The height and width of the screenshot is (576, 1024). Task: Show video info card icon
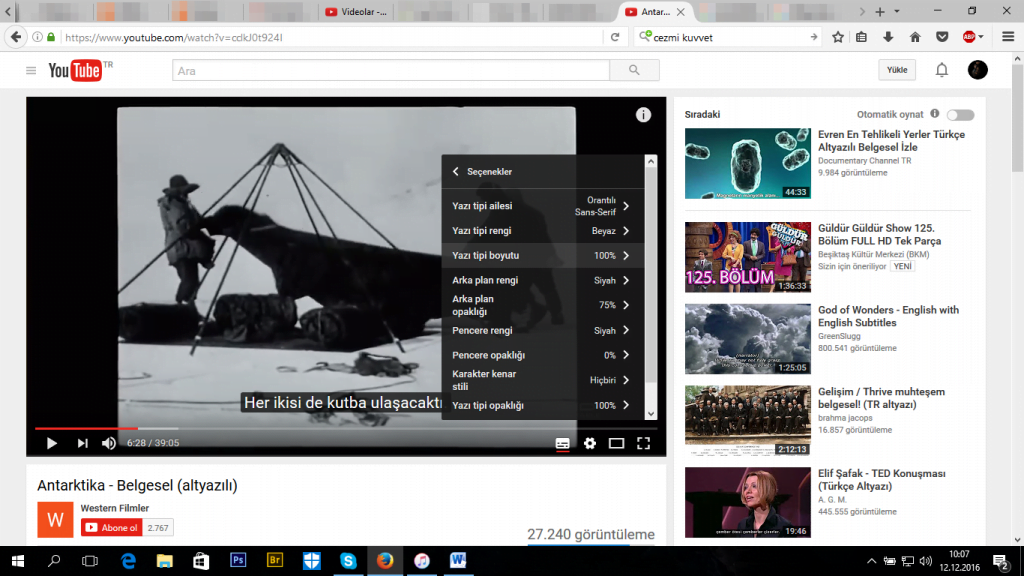[x=643, y=115]
